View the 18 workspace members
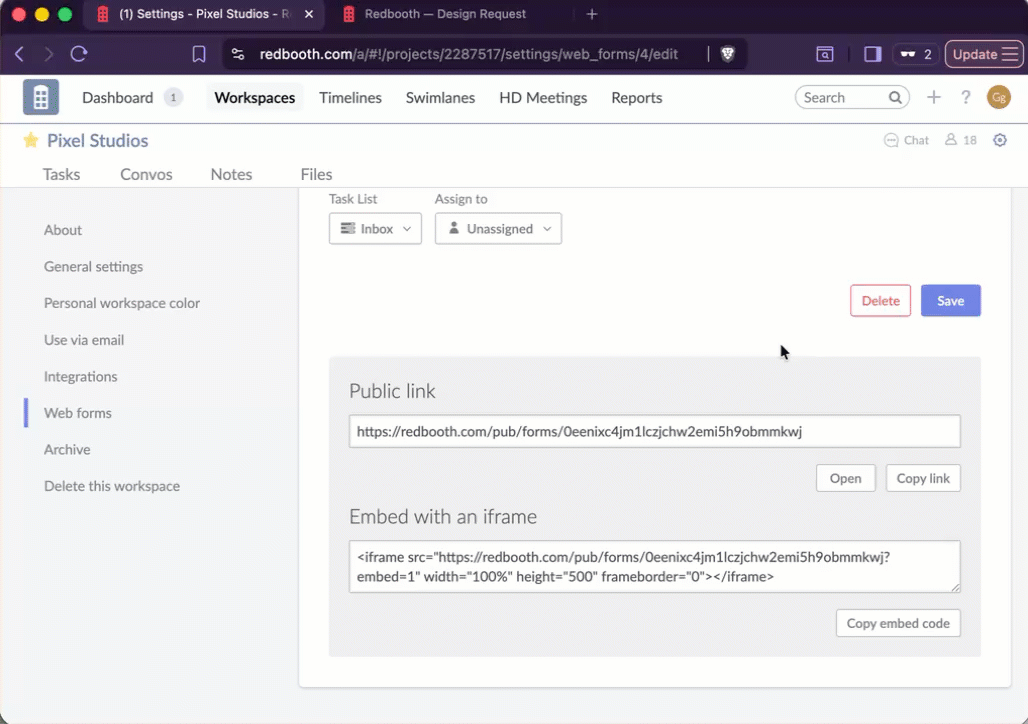Screen dimensions: 1028x724 (960, 140)
